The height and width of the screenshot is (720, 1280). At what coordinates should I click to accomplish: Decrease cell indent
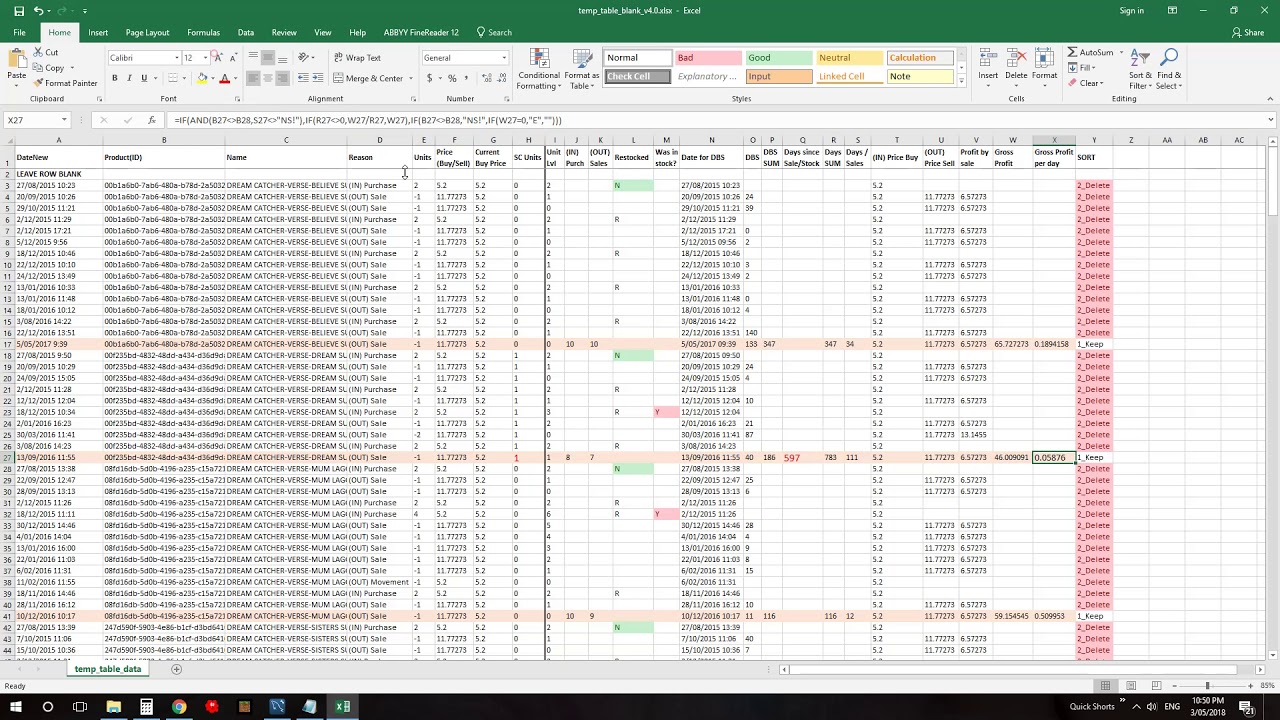click(x=302, y=78)
